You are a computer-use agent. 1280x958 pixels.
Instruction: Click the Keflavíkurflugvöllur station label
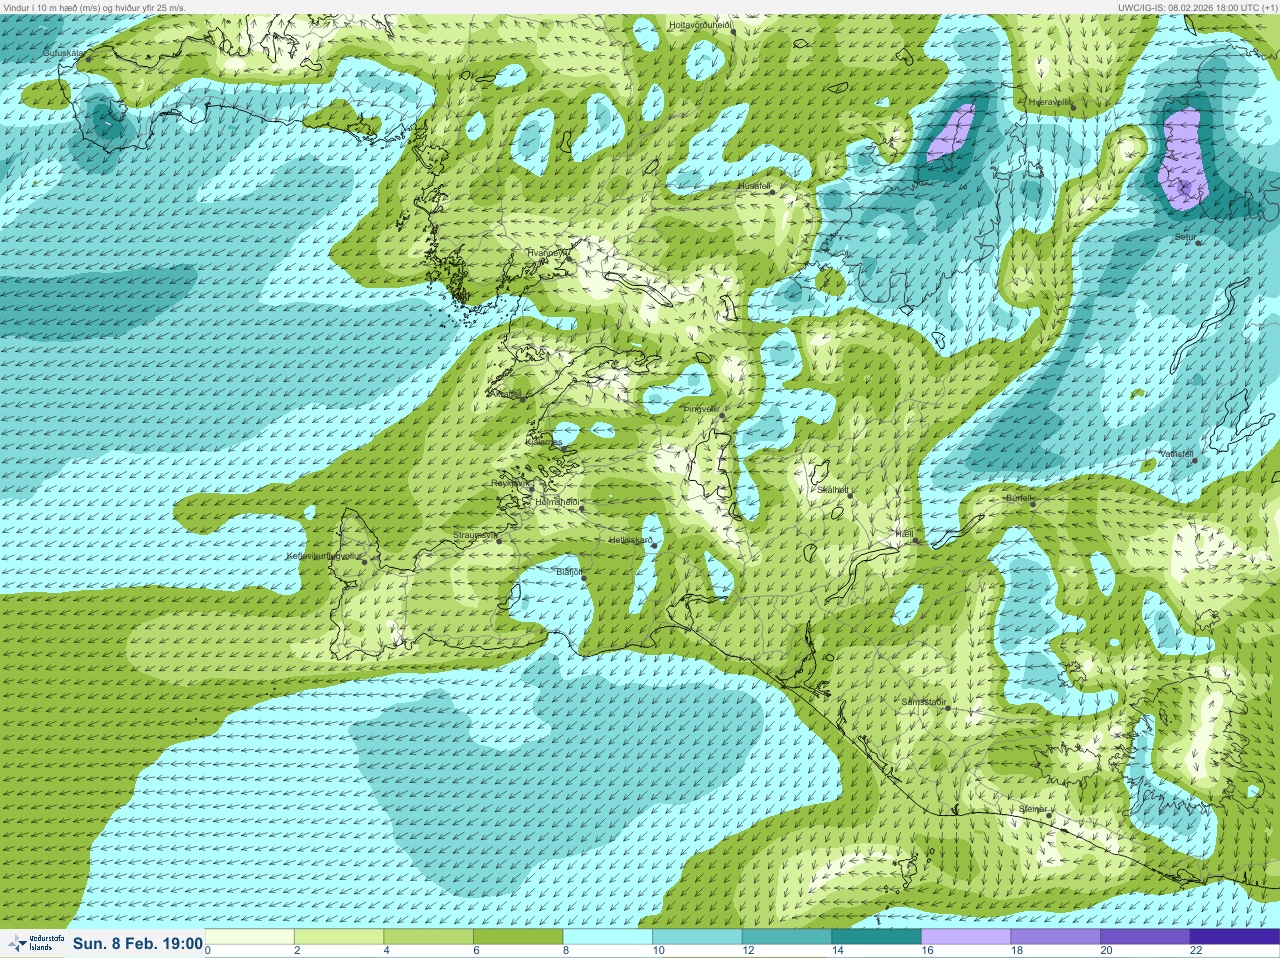(x=323, y=556)
